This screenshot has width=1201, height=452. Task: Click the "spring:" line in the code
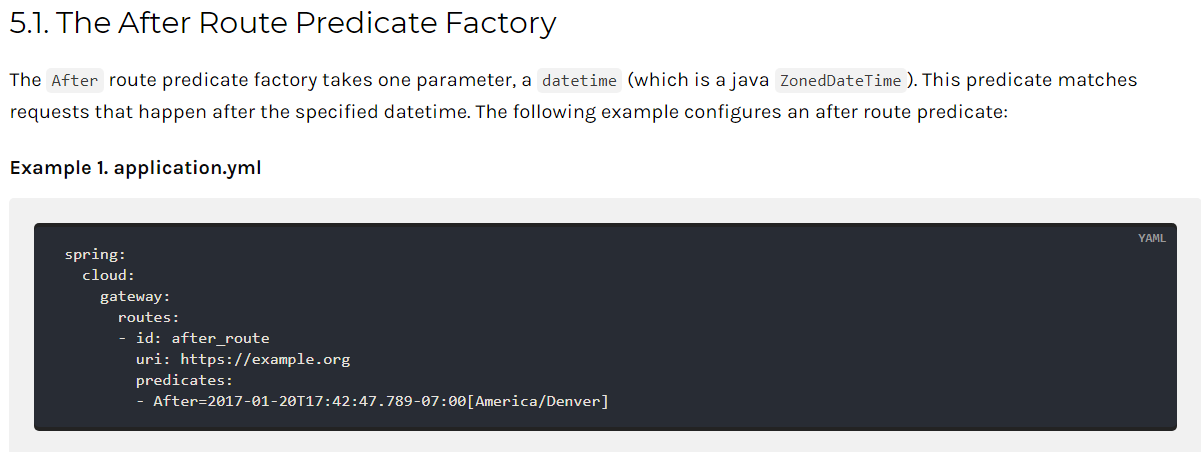tap(96, 254)
